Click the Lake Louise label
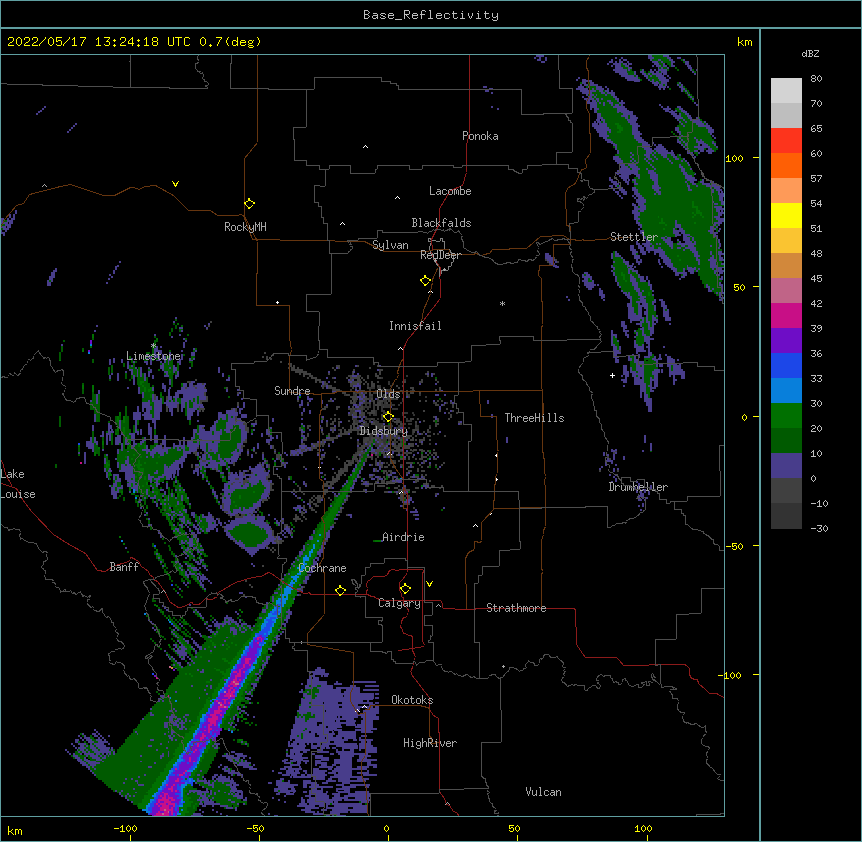The width and height of the screenshot is (862, 842). pyautogui.click(x=16, y=484)
